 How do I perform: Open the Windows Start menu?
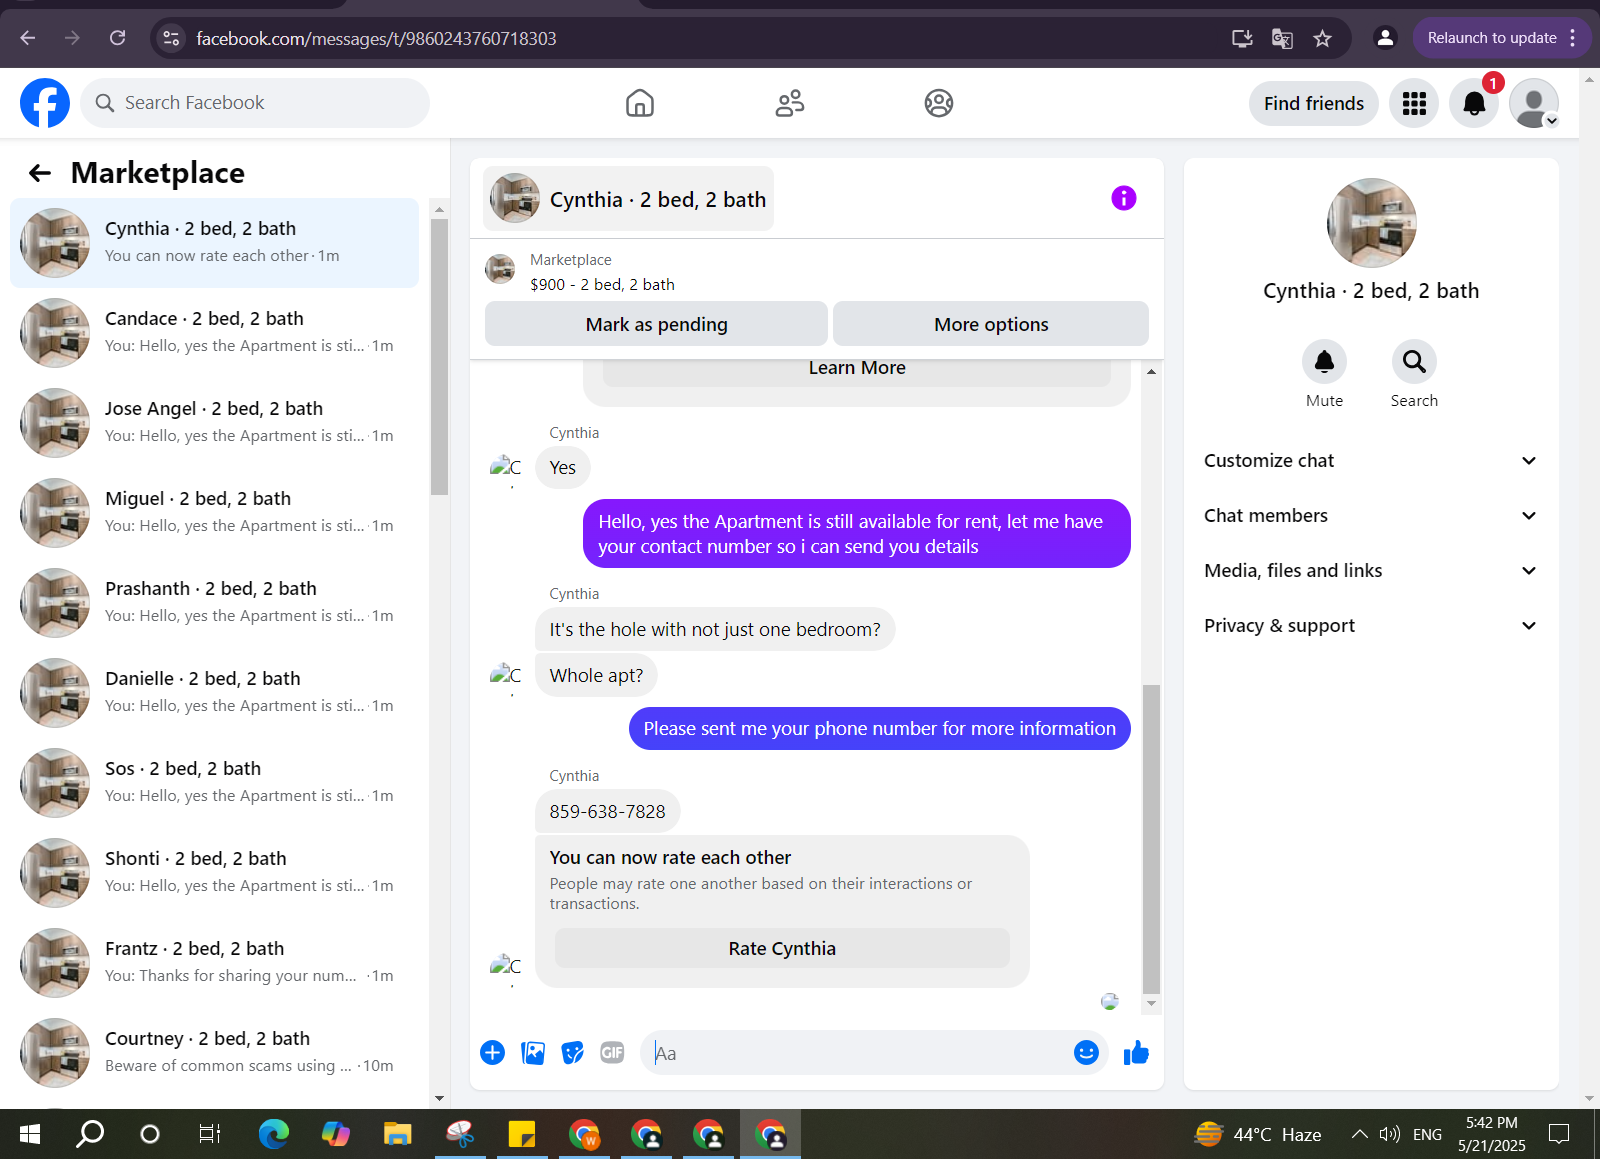click(x=30, y=1134)
